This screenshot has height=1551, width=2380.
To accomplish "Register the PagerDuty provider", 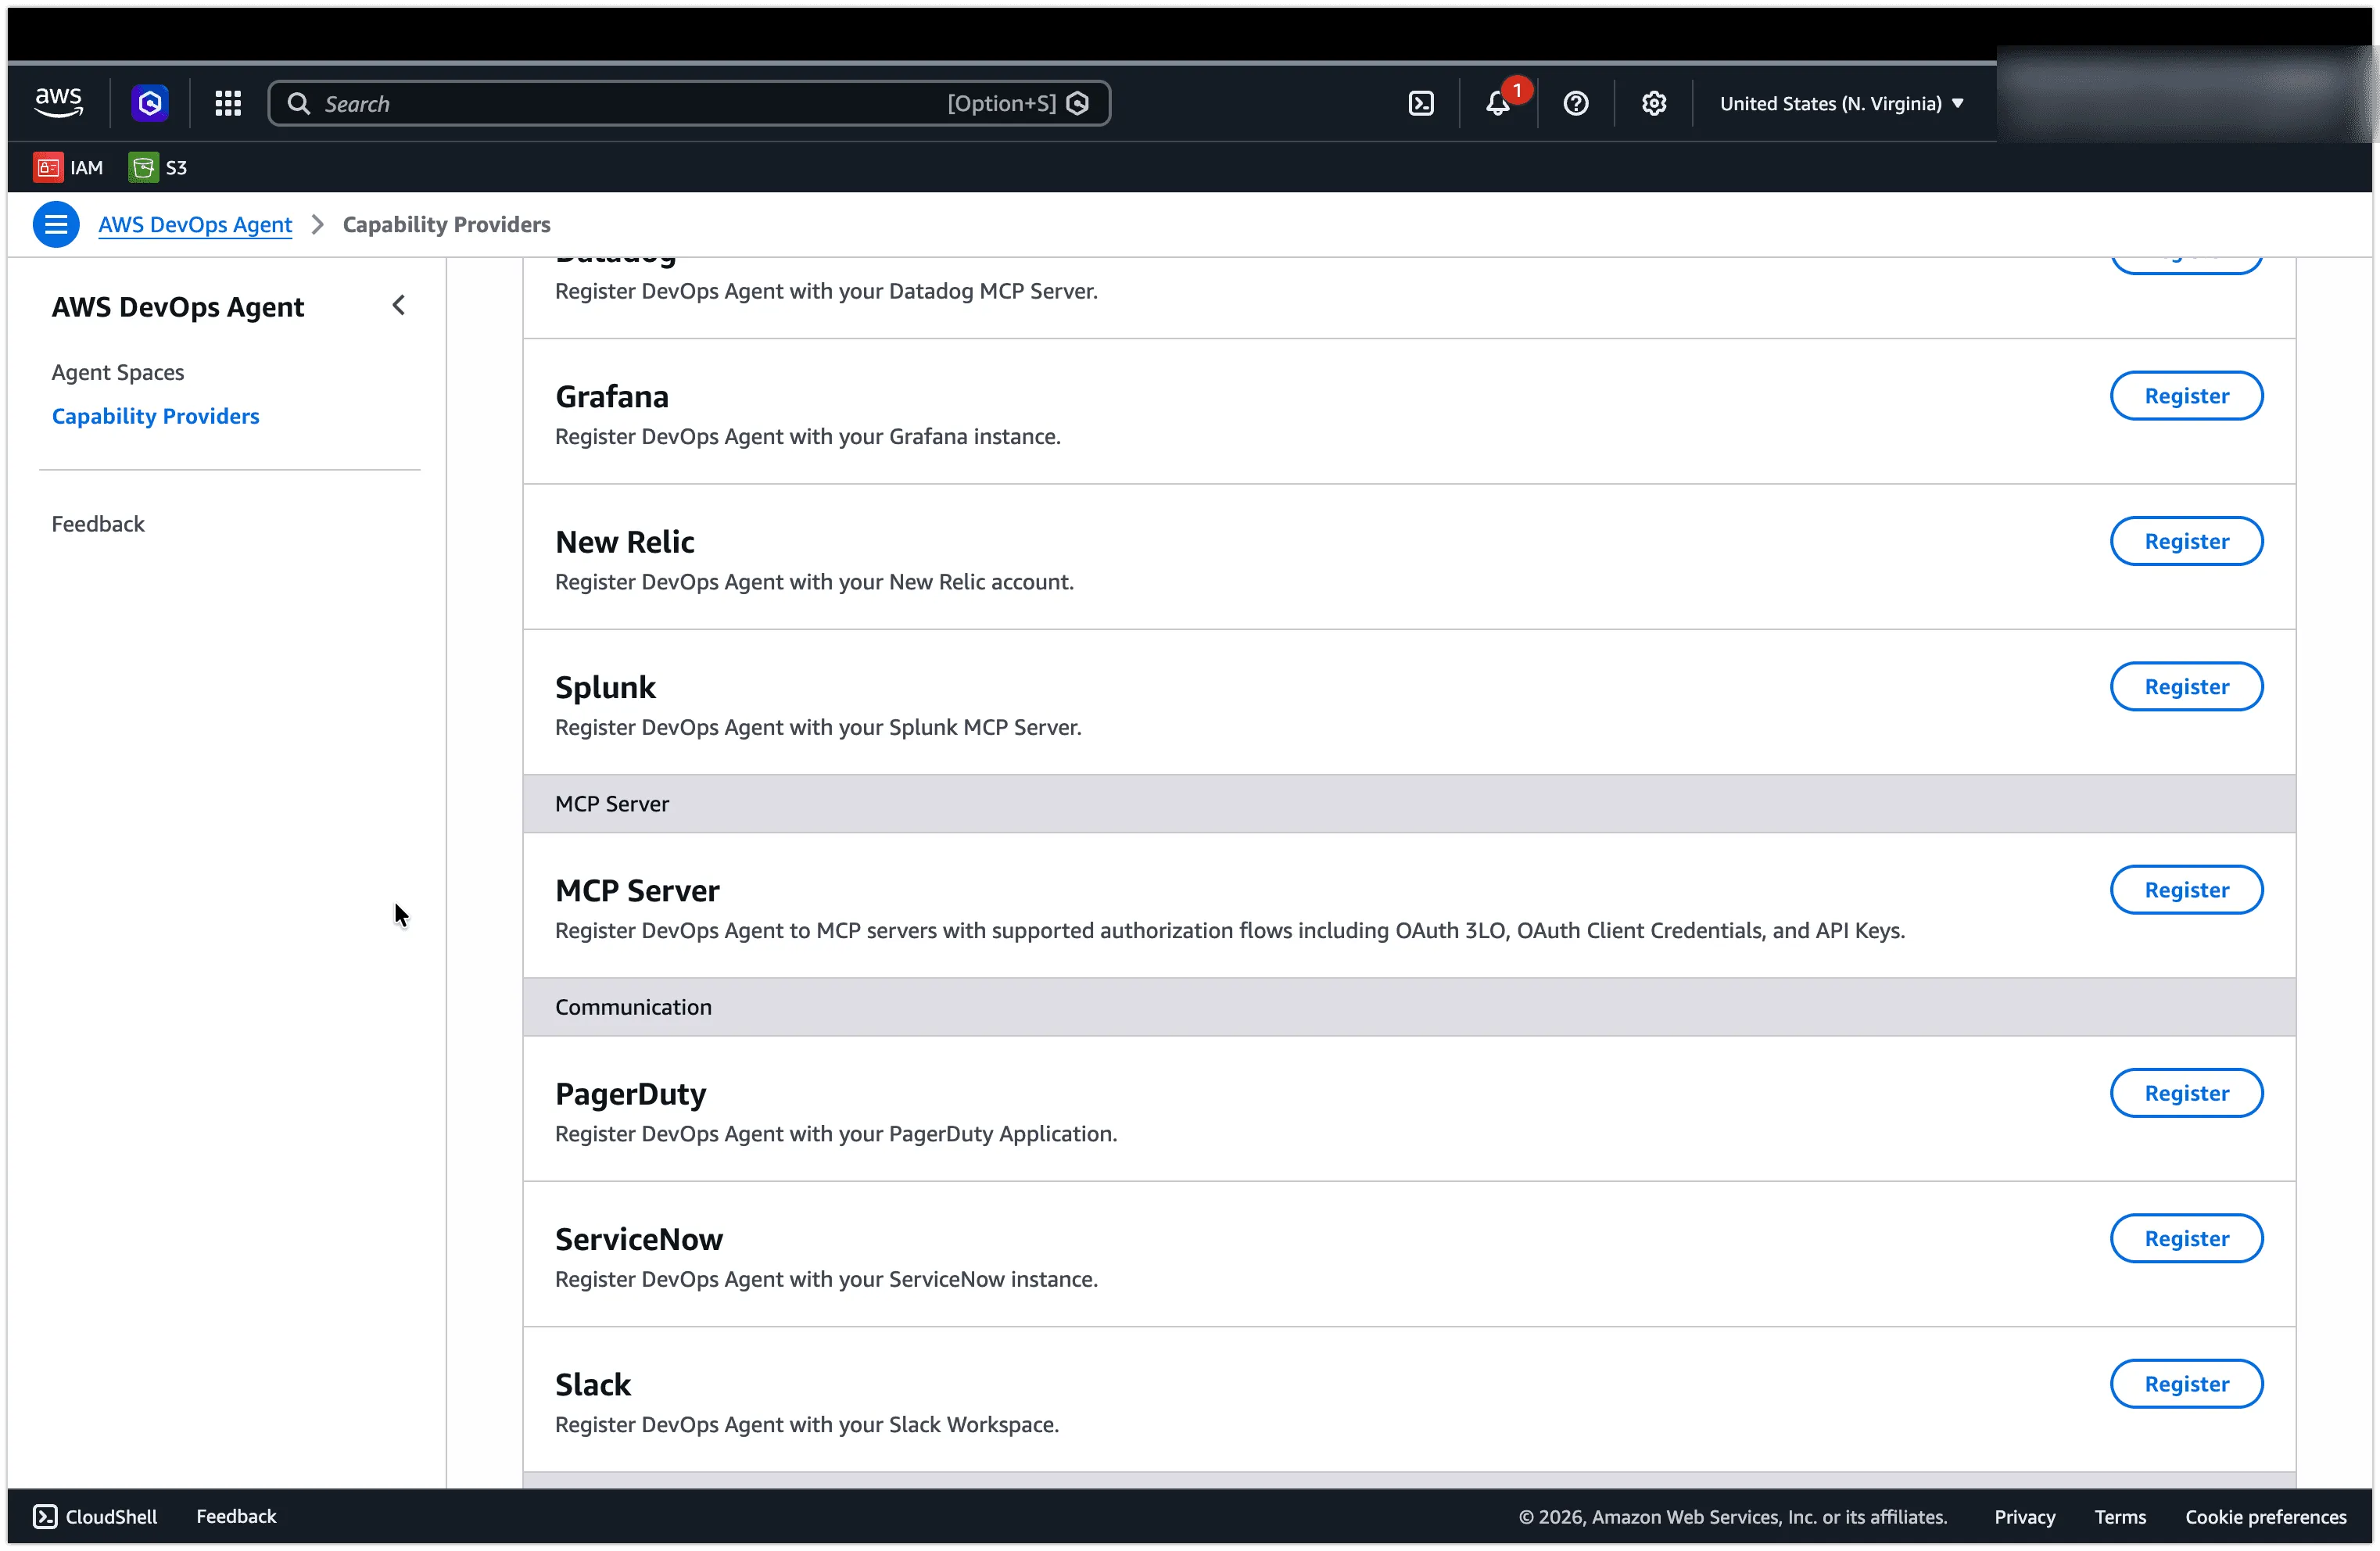I will point(2186,1093).
